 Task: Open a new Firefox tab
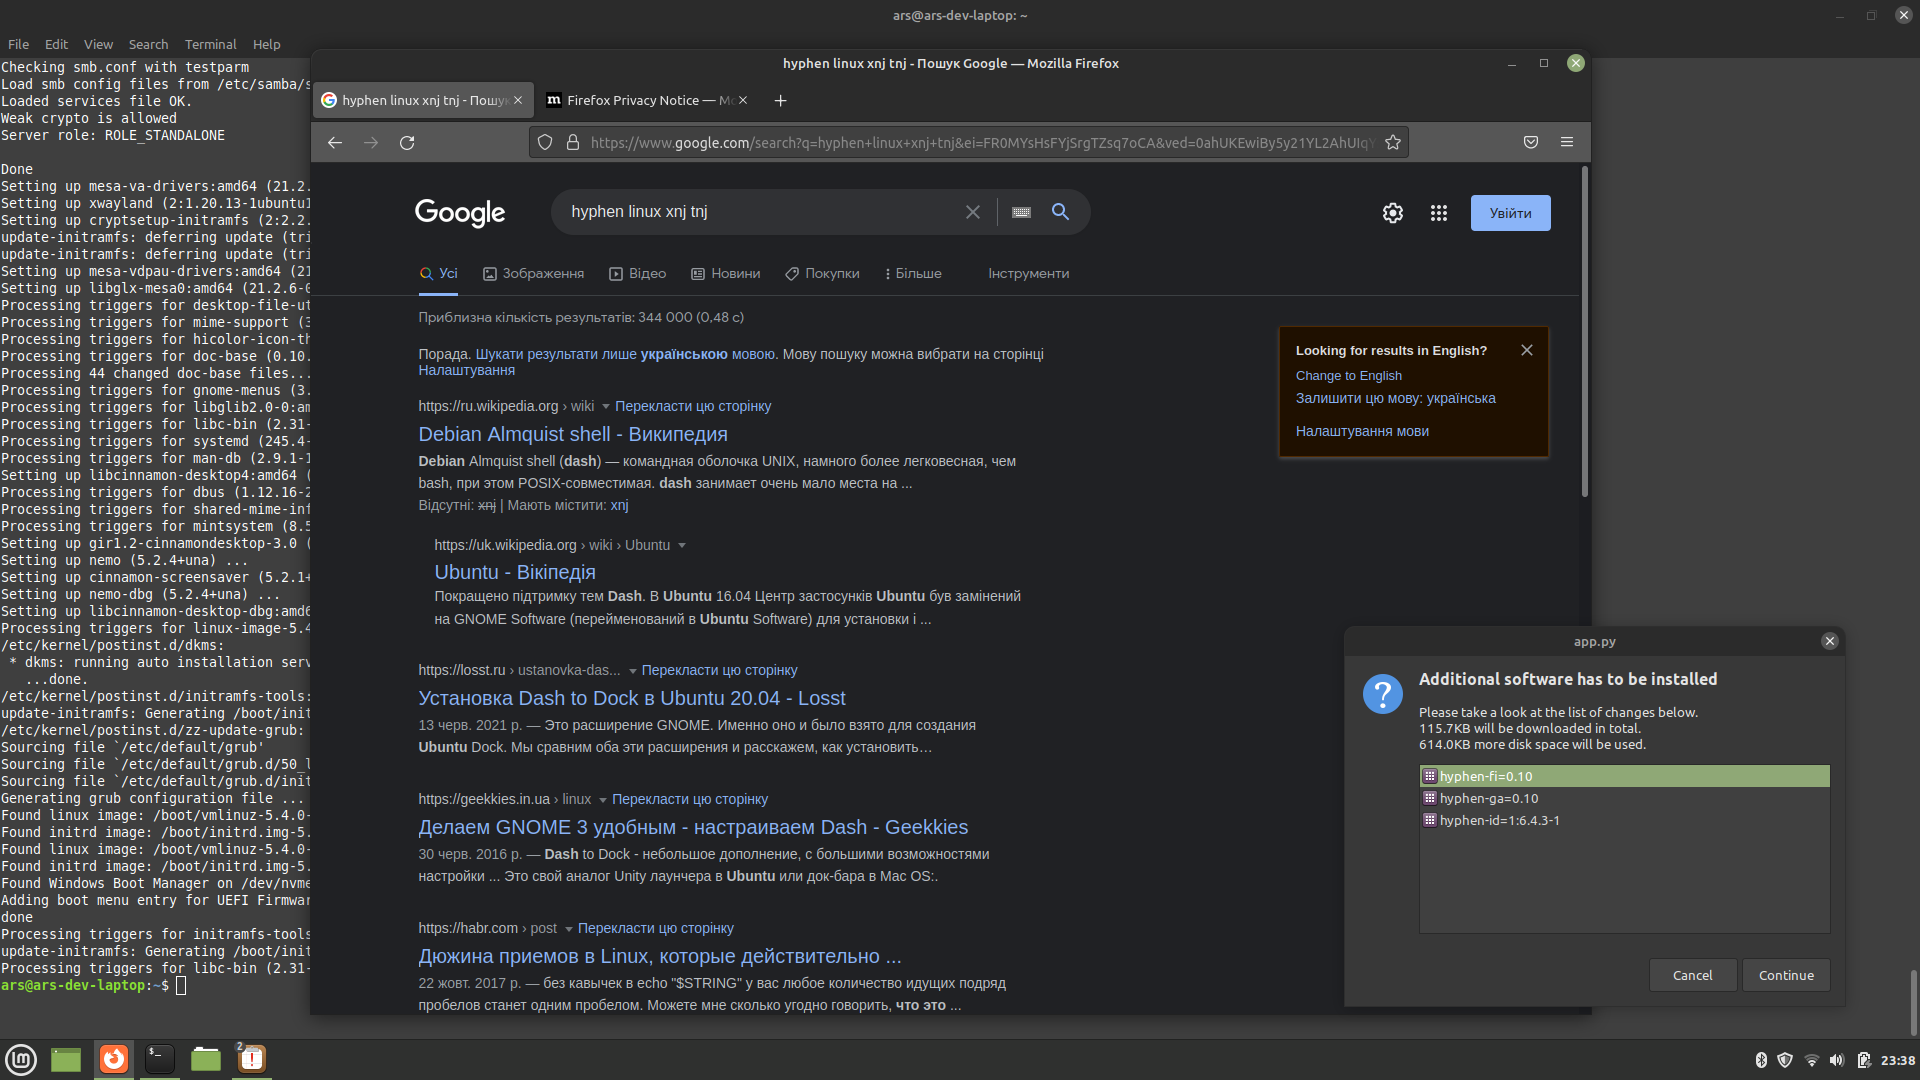pos(781,100)
